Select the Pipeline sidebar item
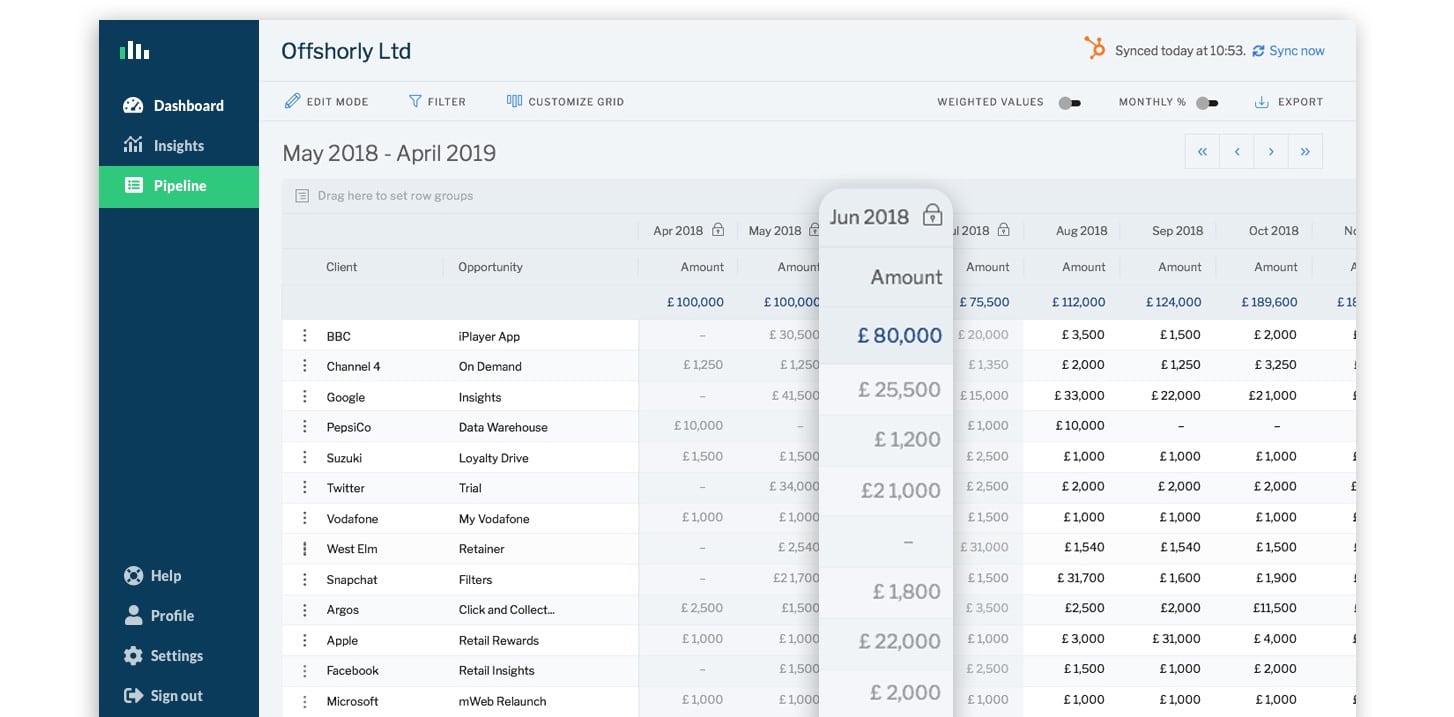 [179, 186]
